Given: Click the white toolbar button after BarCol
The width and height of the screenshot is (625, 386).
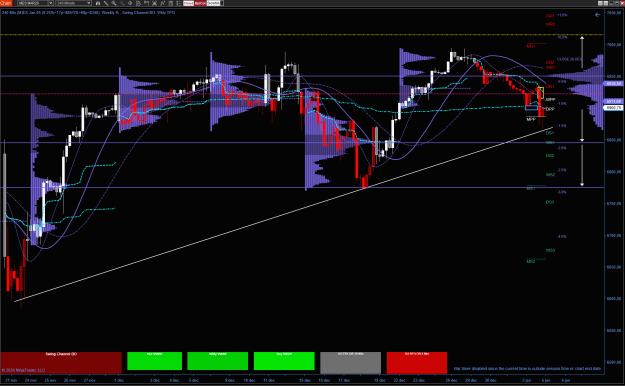Looking at the screenshot, I should click(x=214, y=3).
